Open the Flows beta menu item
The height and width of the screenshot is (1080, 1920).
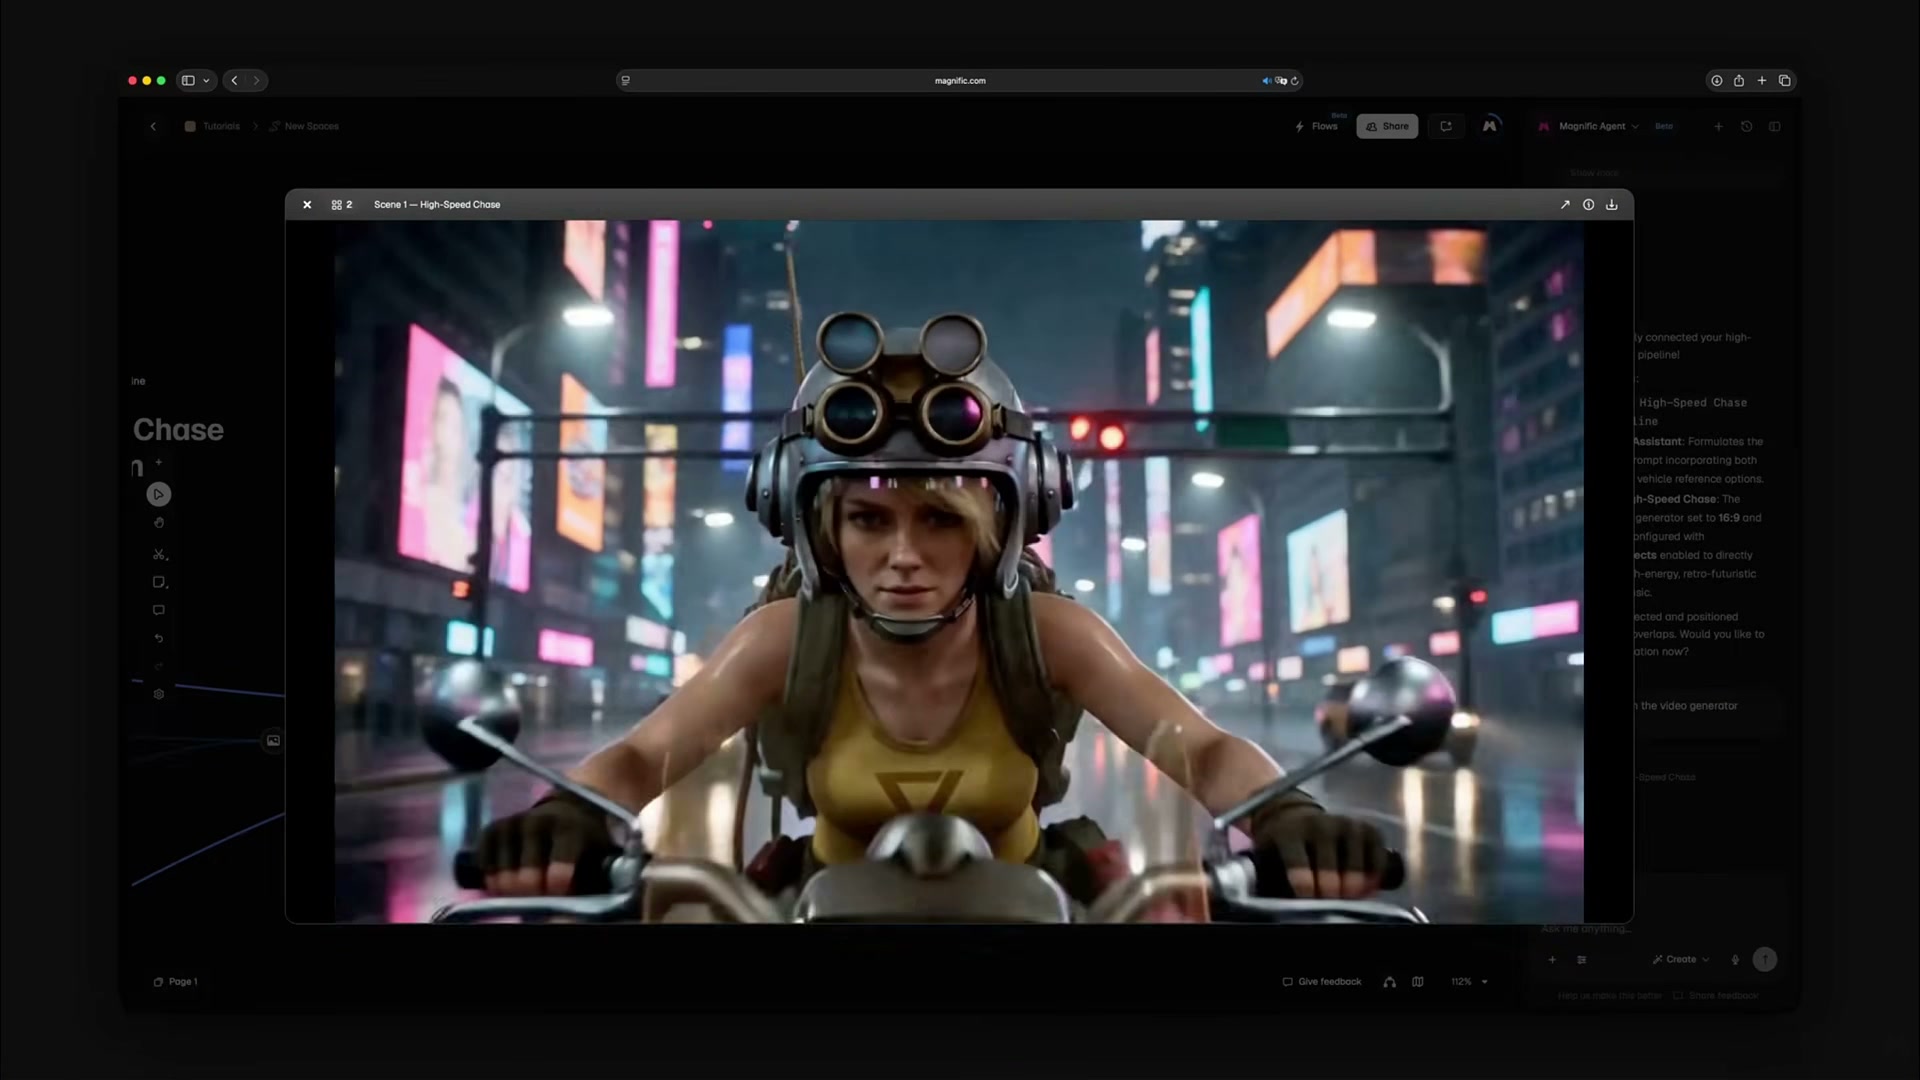pos(1316,126)
